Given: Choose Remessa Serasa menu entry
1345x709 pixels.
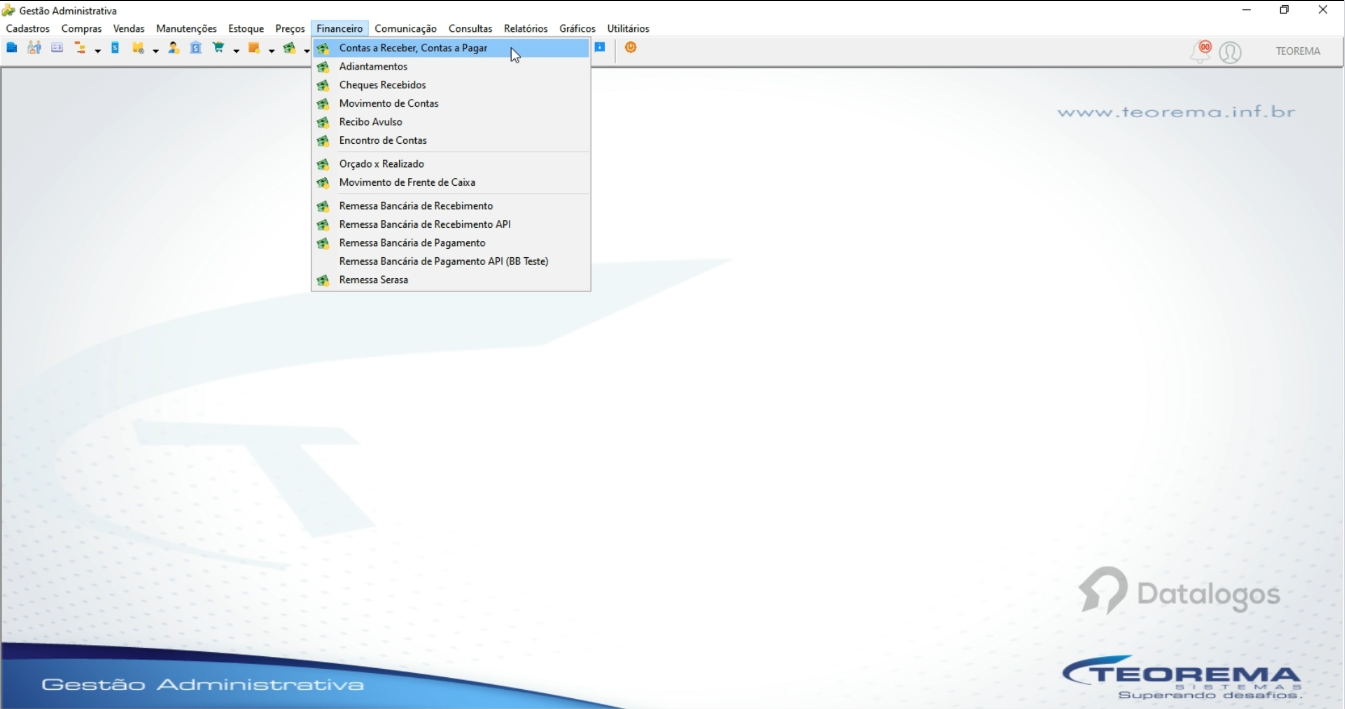Looking at the screenshot, I should (x=451, y=280).
